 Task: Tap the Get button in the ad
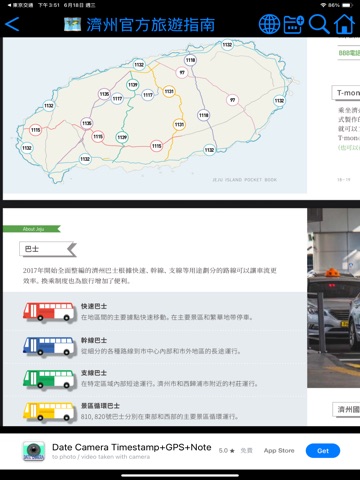click(x=323, y=451)
